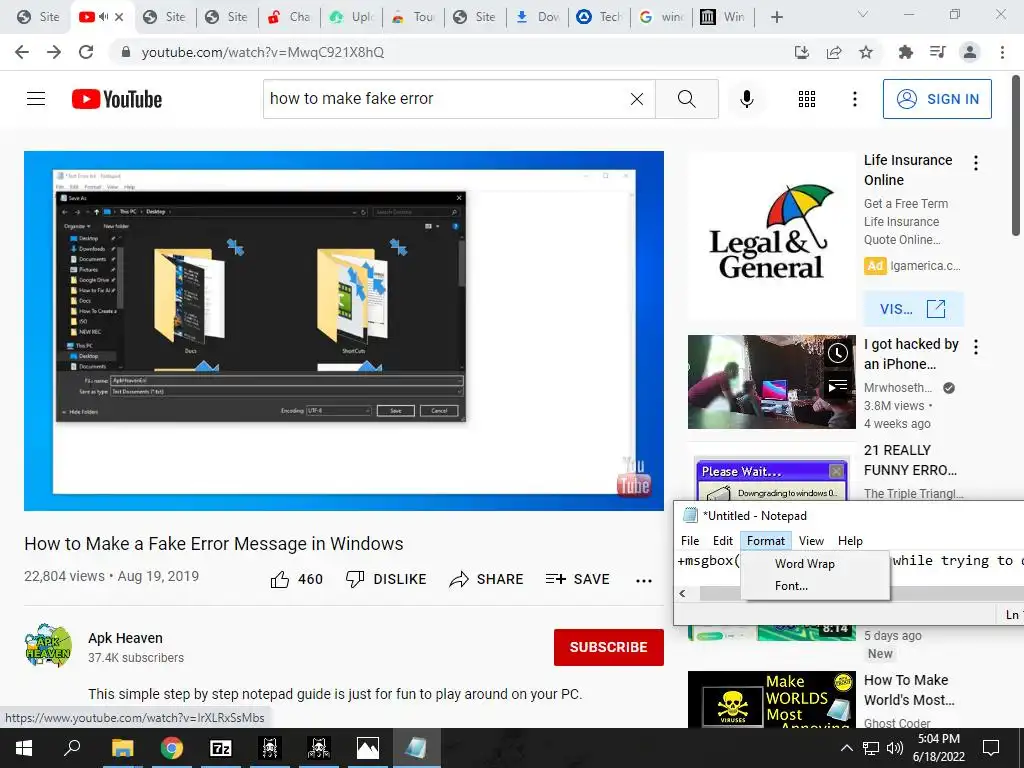Open taskbar search magnifier

tap(72, 748)
